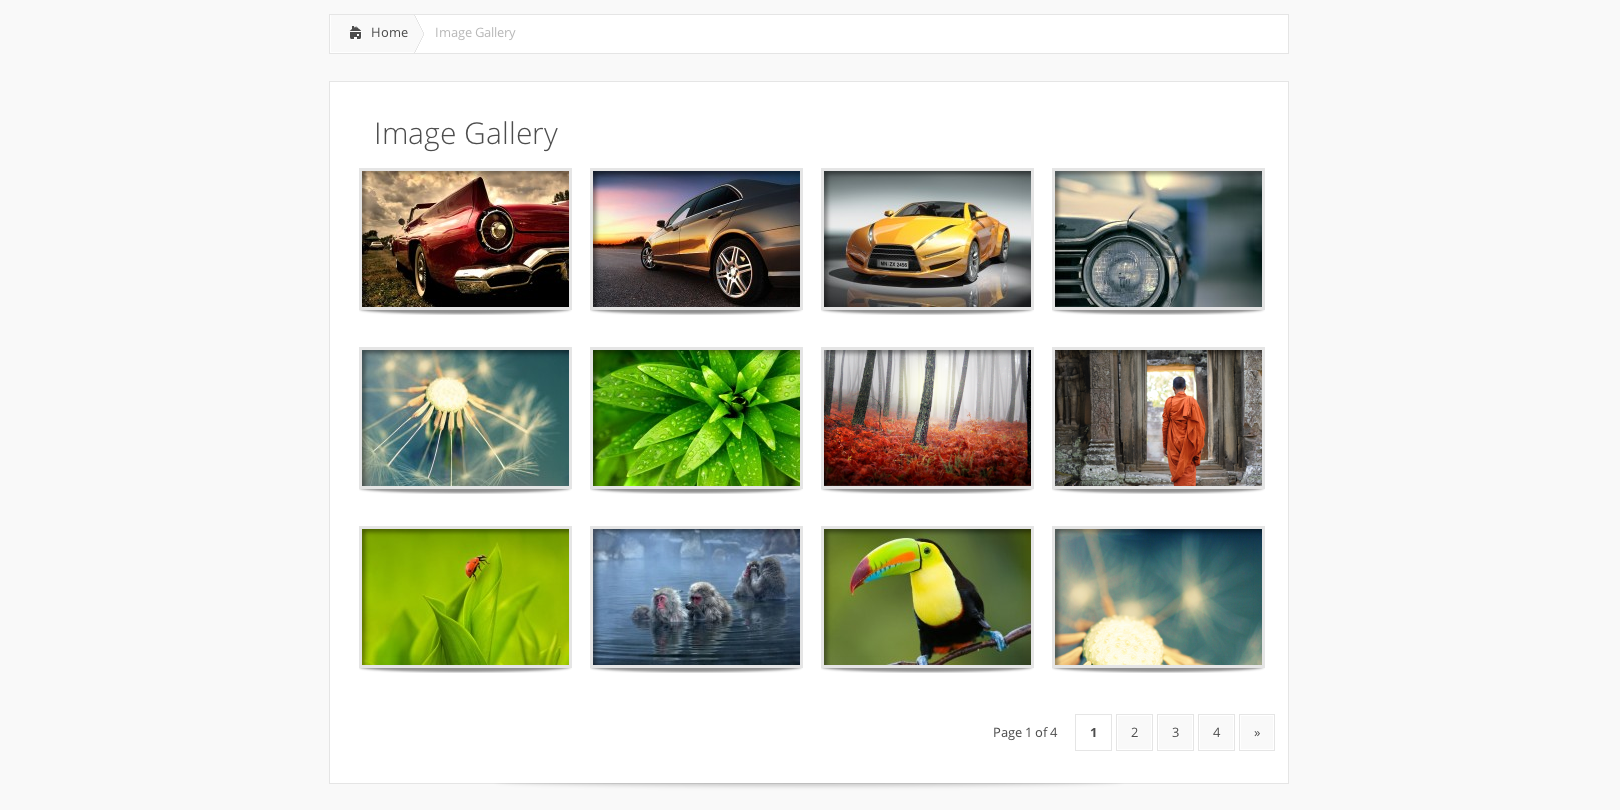1620x810 pixels.
Task: Click the next page » arrow
Action: point(1257,733)
